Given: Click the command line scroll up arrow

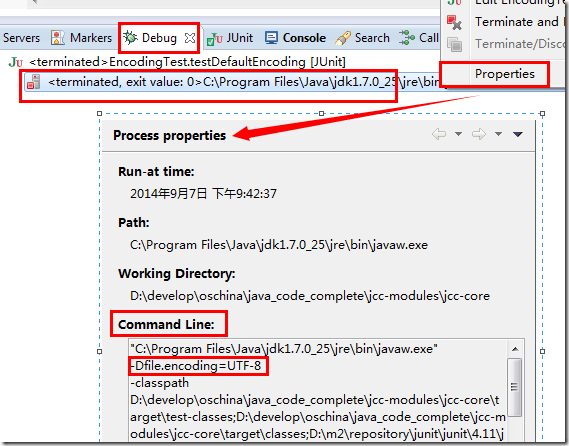Looking at the screenshot, I should (x=515, y=349).
